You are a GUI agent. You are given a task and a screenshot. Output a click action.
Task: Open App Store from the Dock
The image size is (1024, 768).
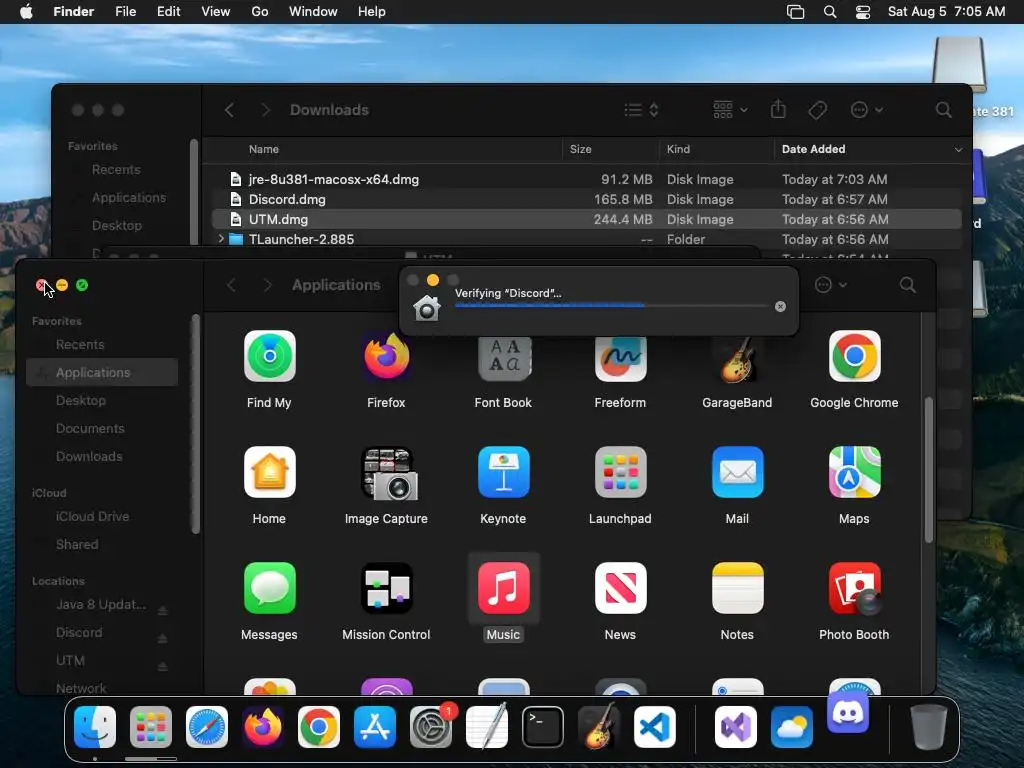375,727
